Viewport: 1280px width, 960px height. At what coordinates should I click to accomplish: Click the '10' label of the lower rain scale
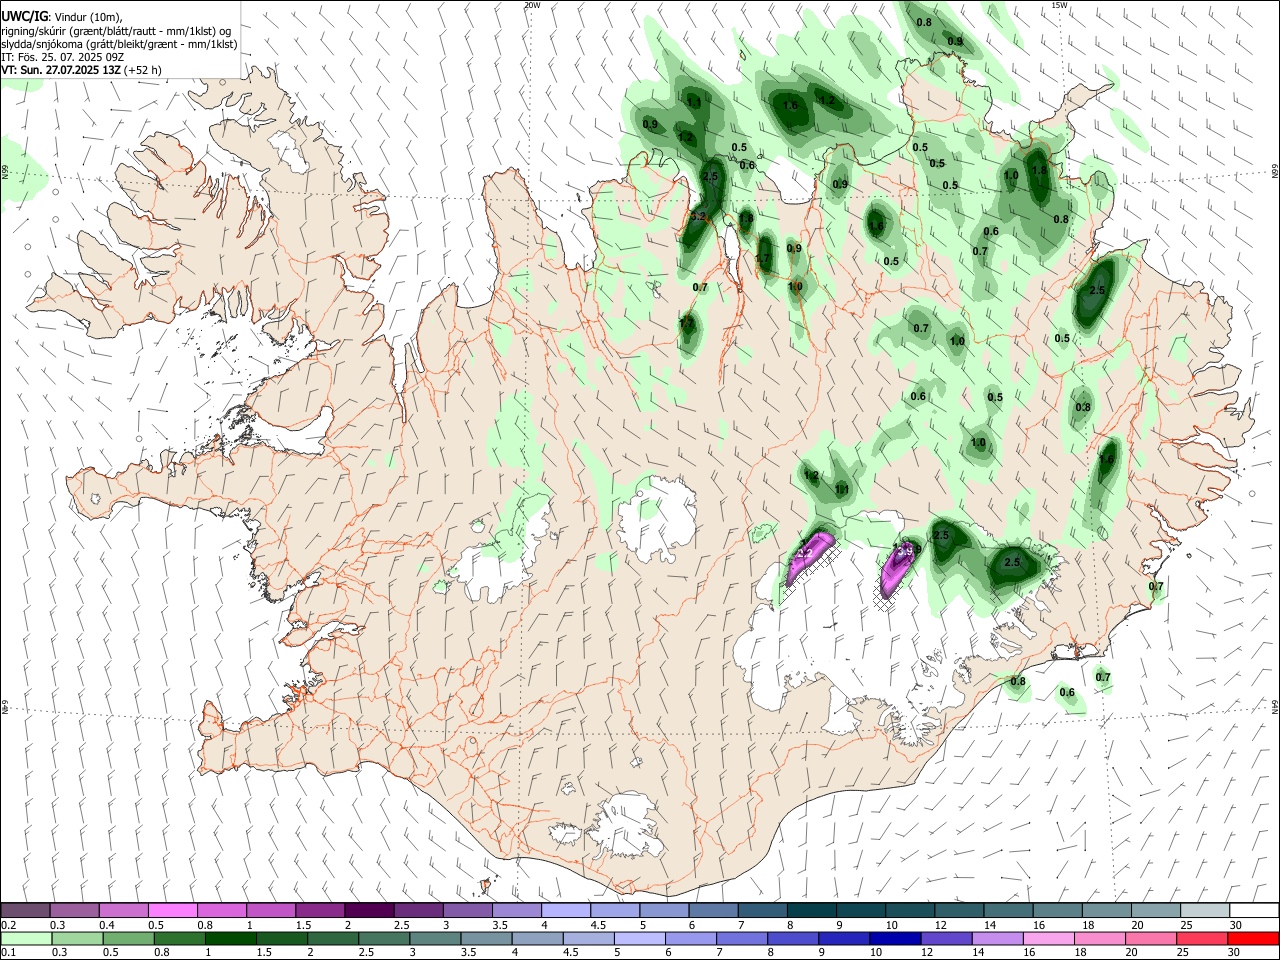tap(876, 952)
